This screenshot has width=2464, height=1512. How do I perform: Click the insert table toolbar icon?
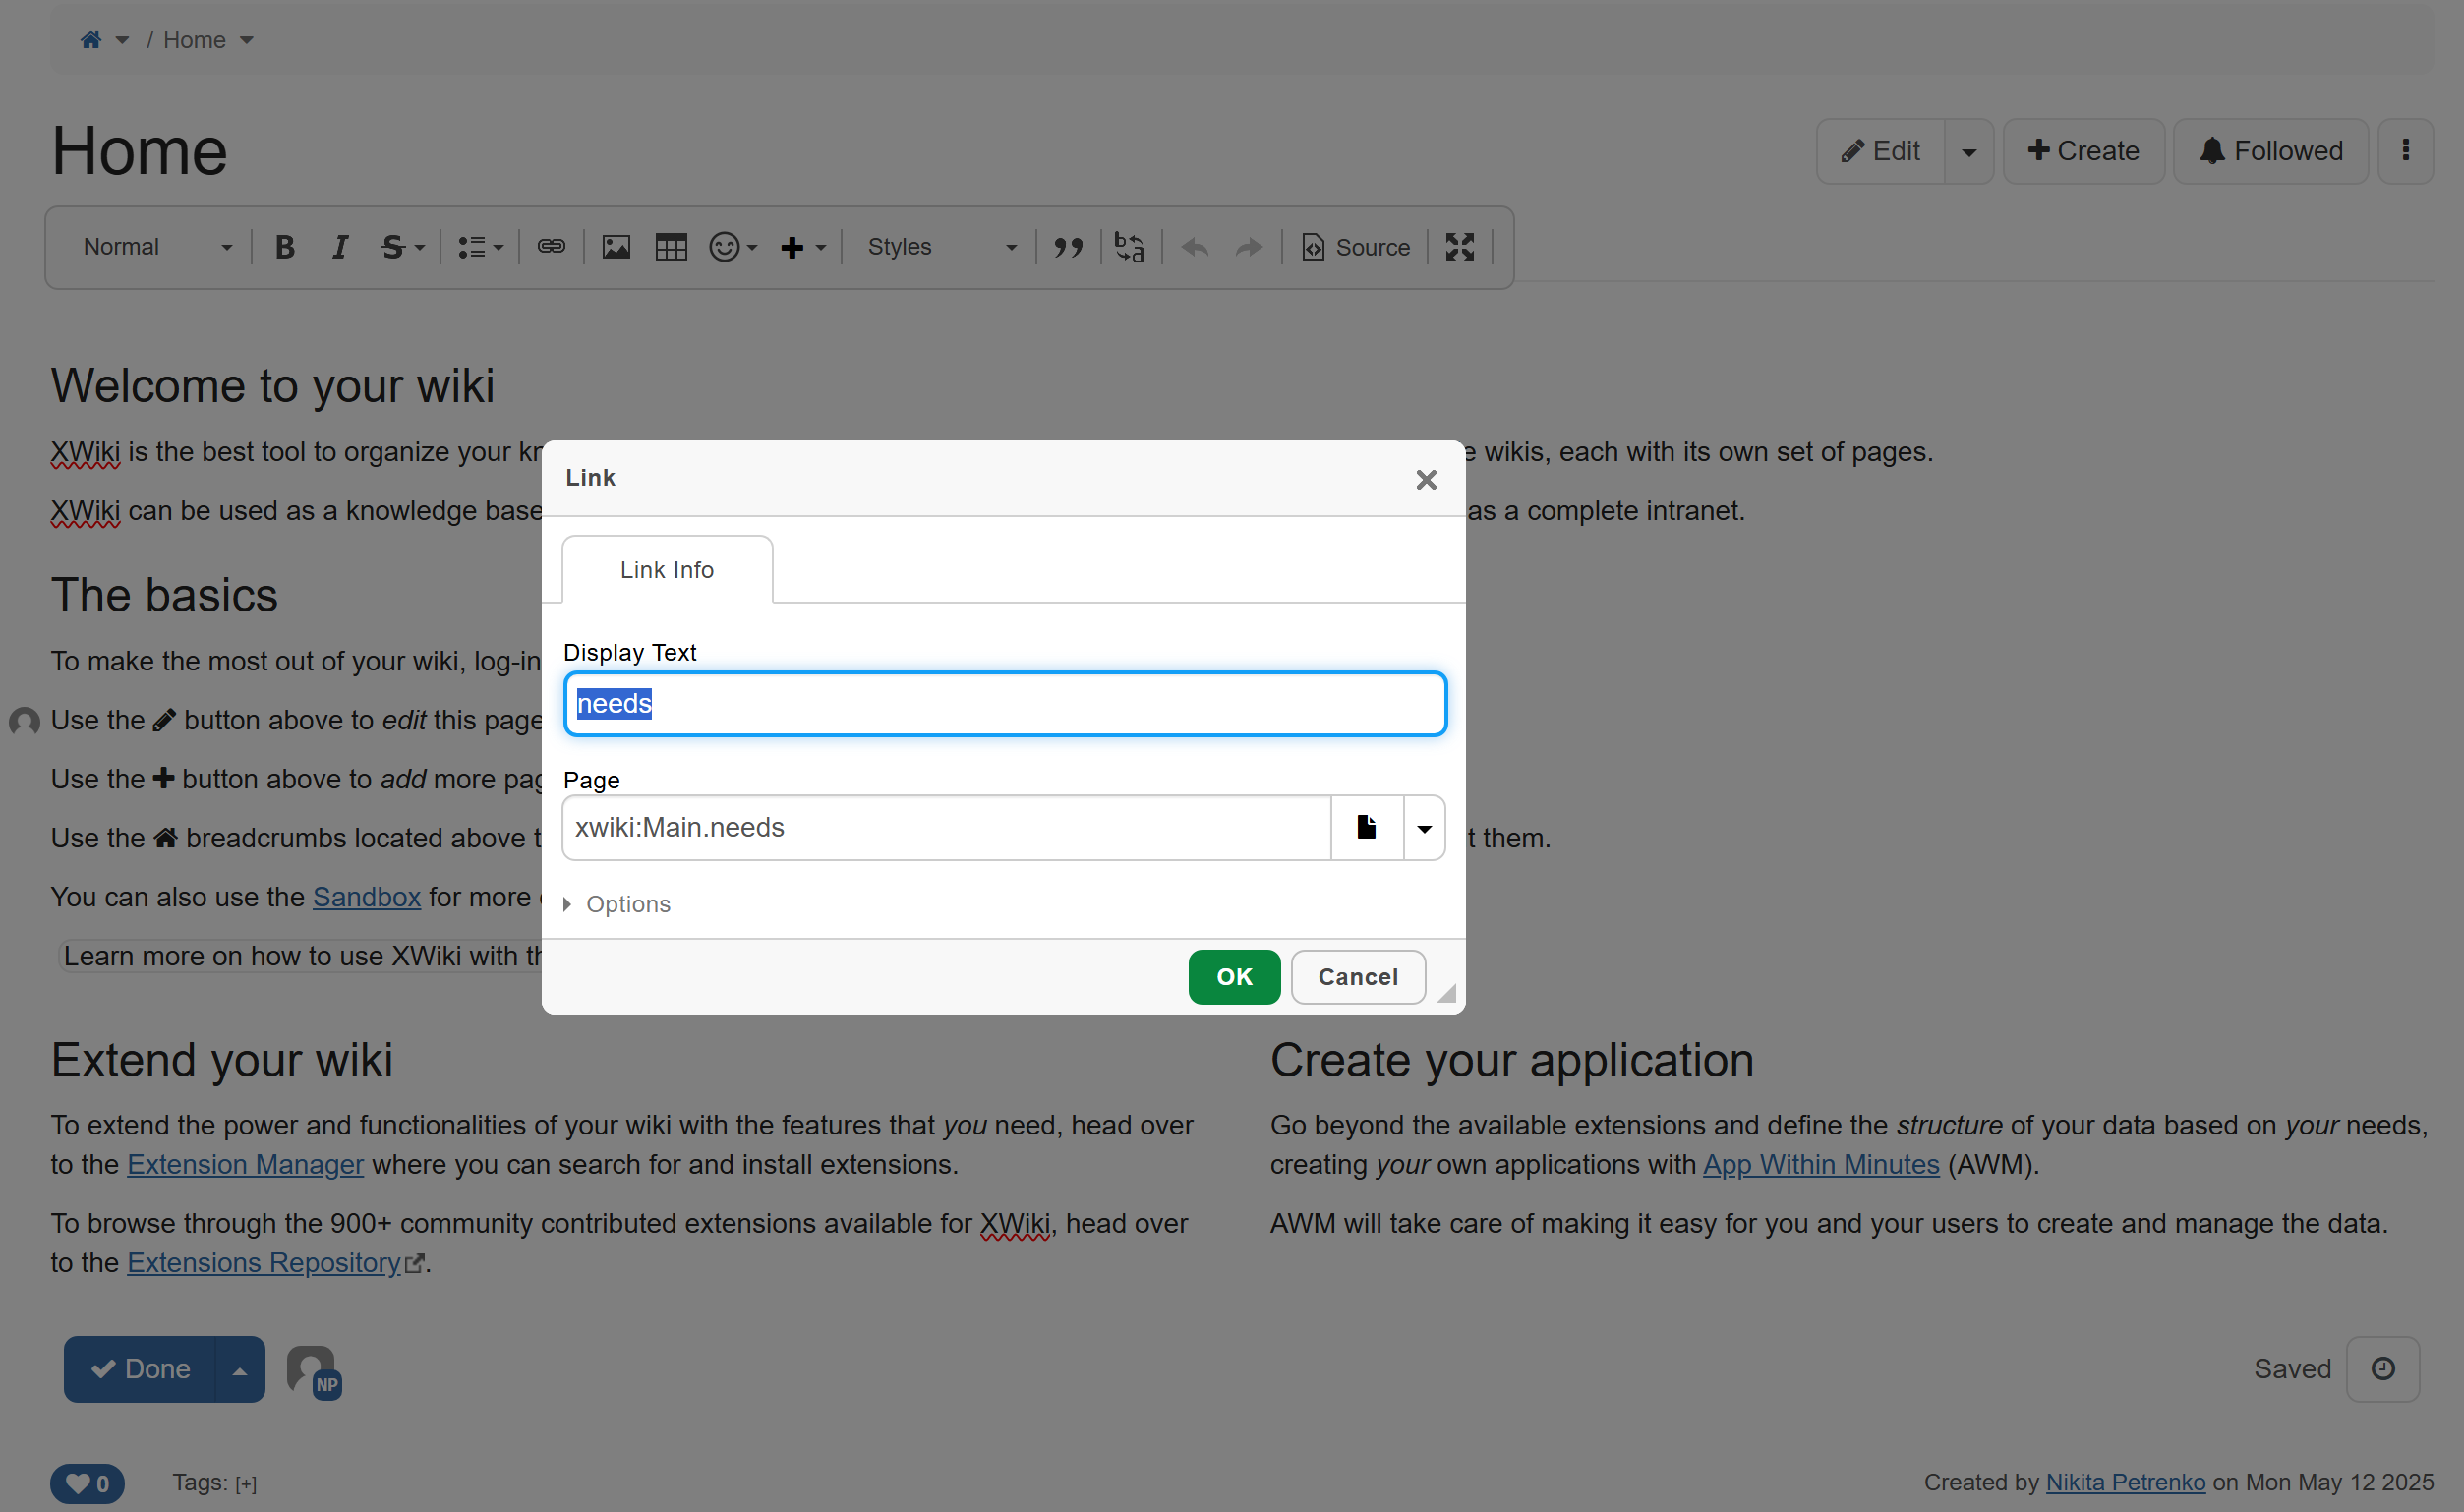tap(671, 247)
